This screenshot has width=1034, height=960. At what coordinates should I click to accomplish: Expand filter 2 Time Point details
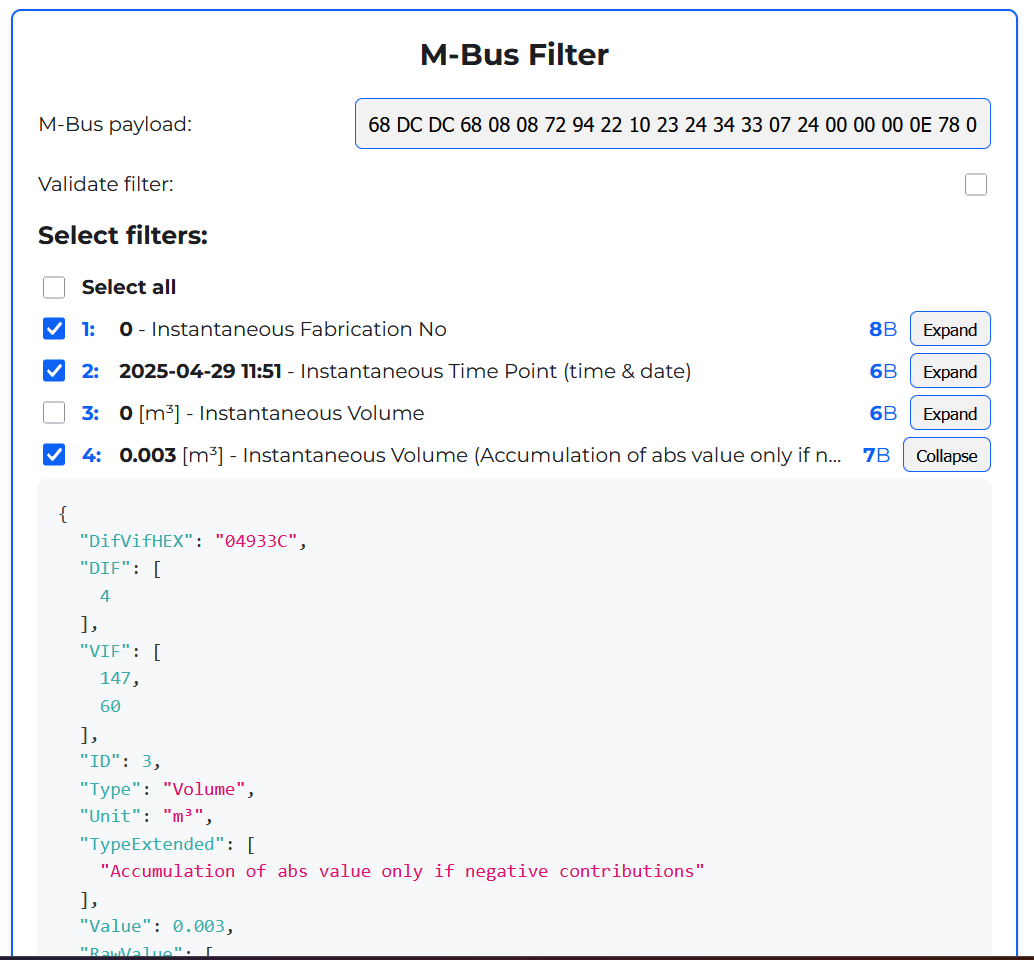949,370
